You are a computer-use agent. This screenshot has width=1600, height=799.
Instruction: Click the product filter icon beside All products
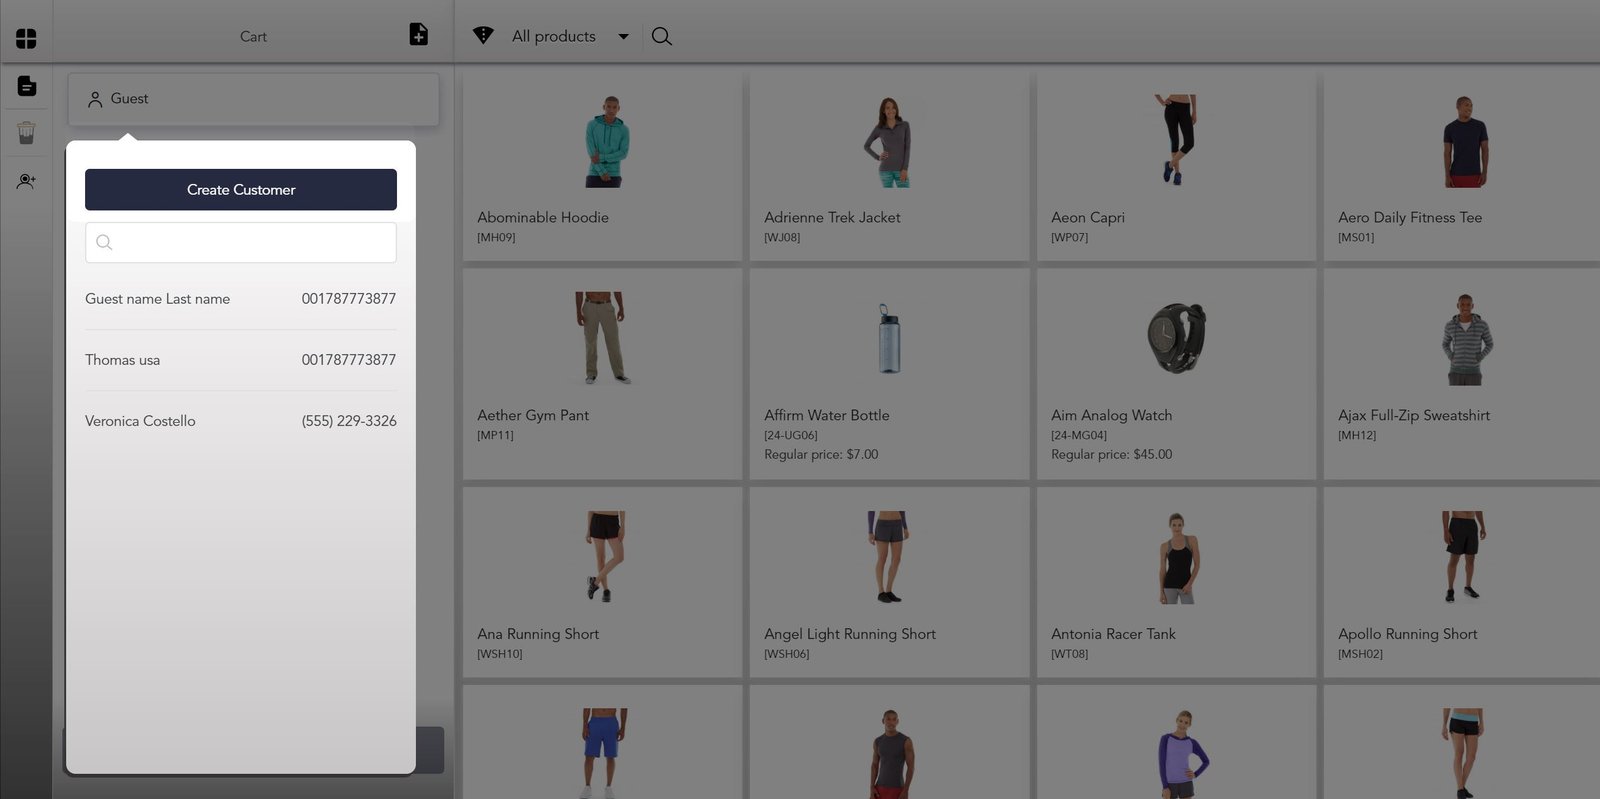point(483,35)
